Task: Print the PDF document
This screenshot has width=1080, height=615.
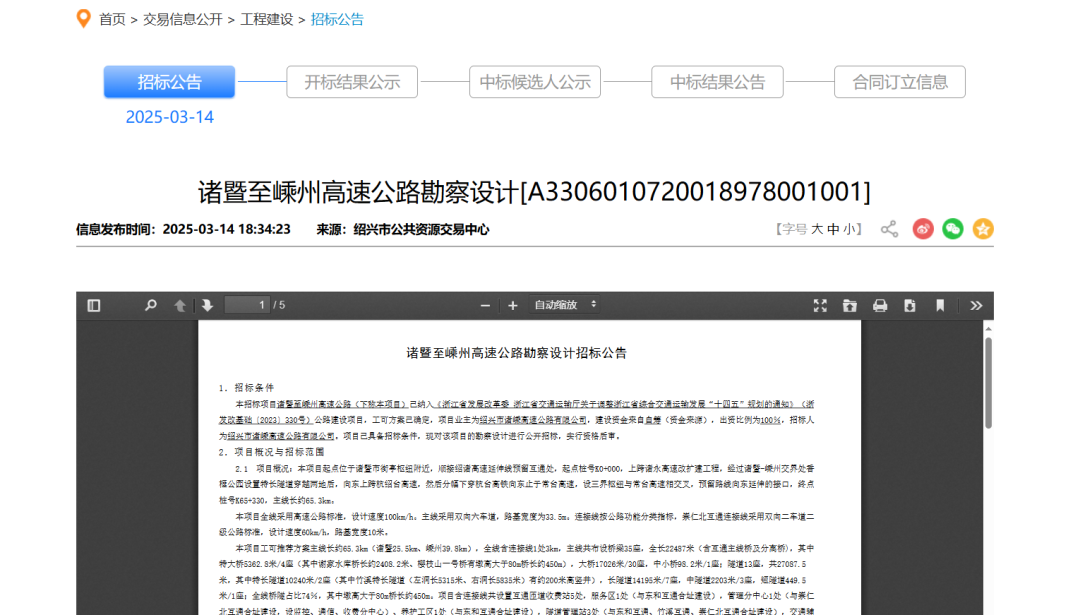Action: click(x=880, y=305)
